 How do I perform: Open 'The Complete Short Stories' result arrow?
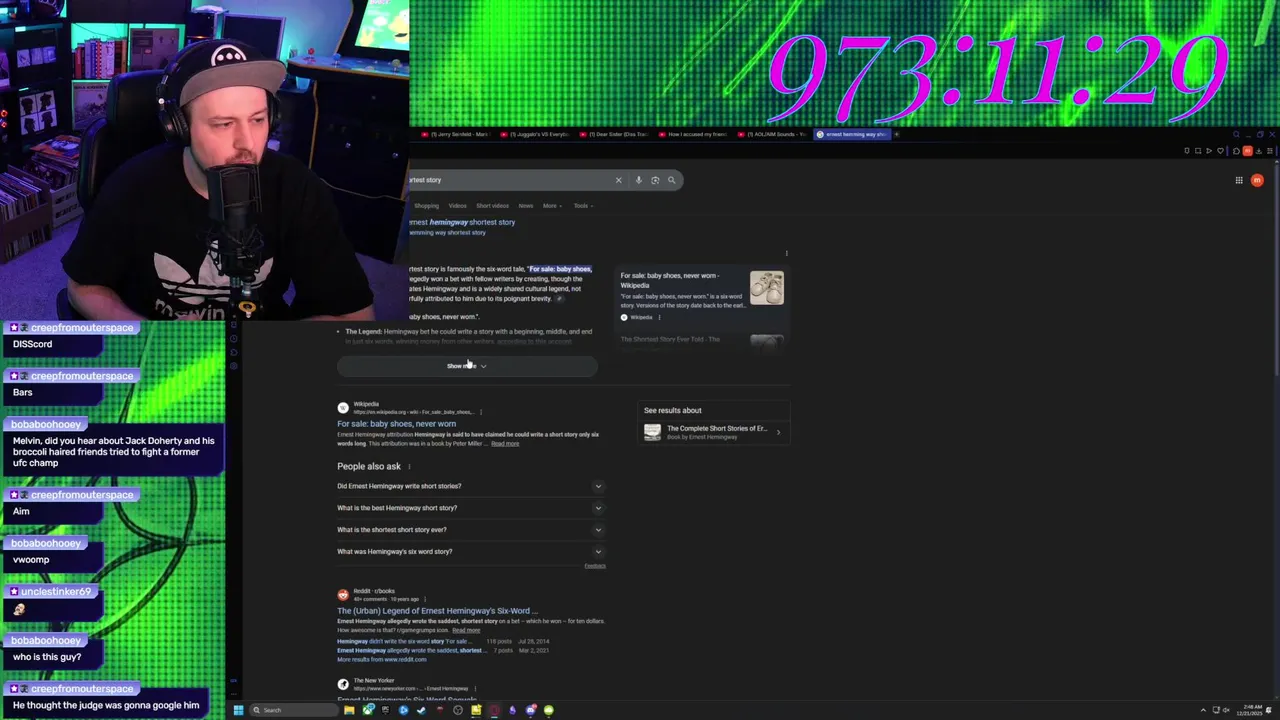click(779, 432)
